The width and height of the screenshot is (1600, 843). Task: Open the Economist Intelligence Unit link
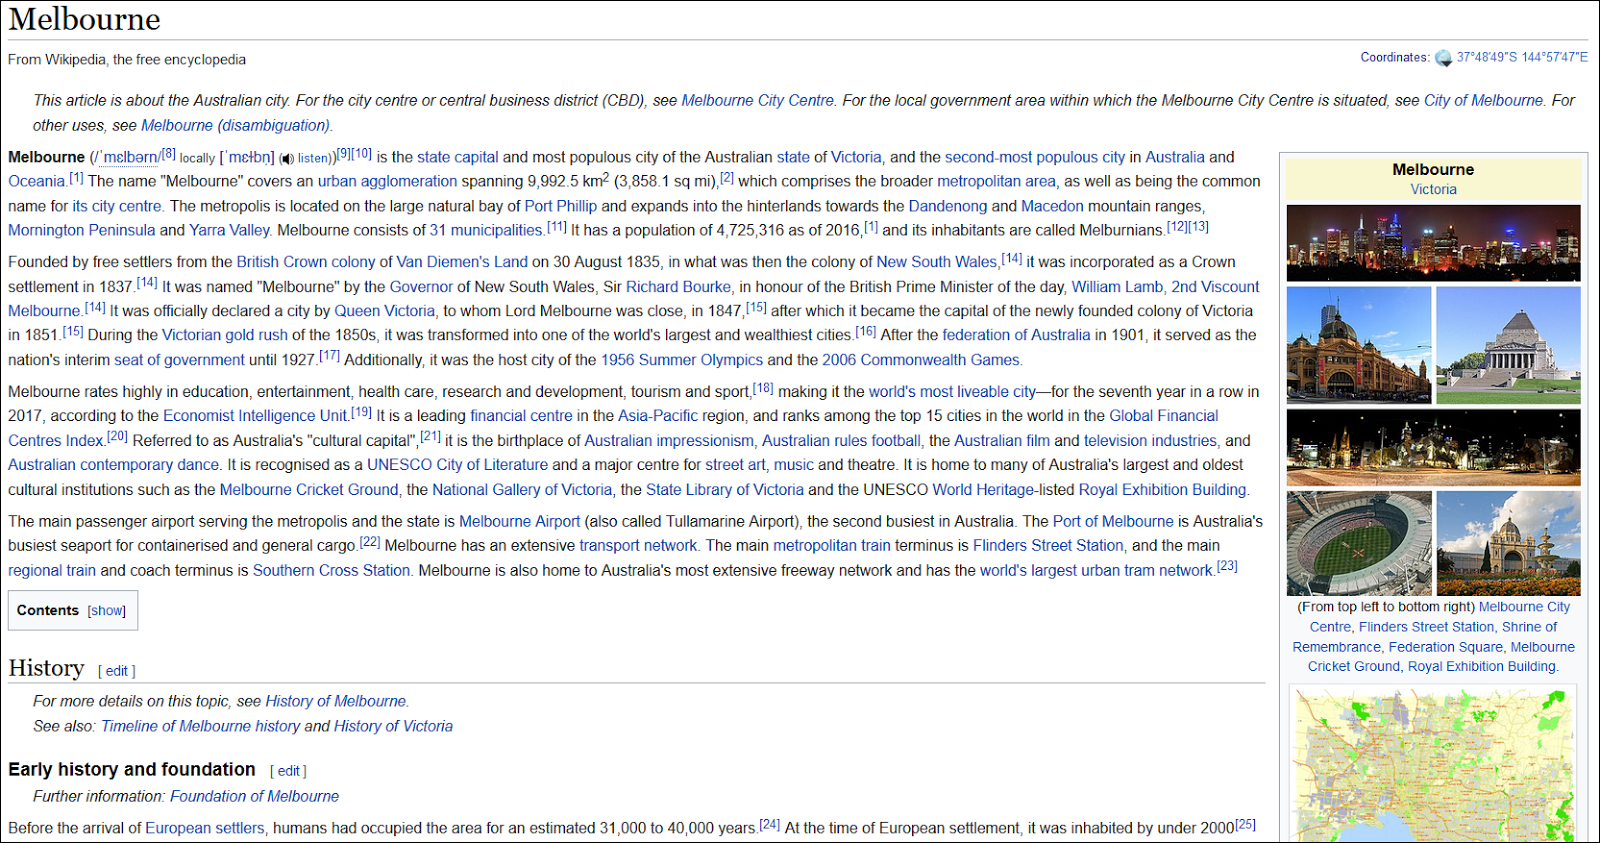[255, 416]
